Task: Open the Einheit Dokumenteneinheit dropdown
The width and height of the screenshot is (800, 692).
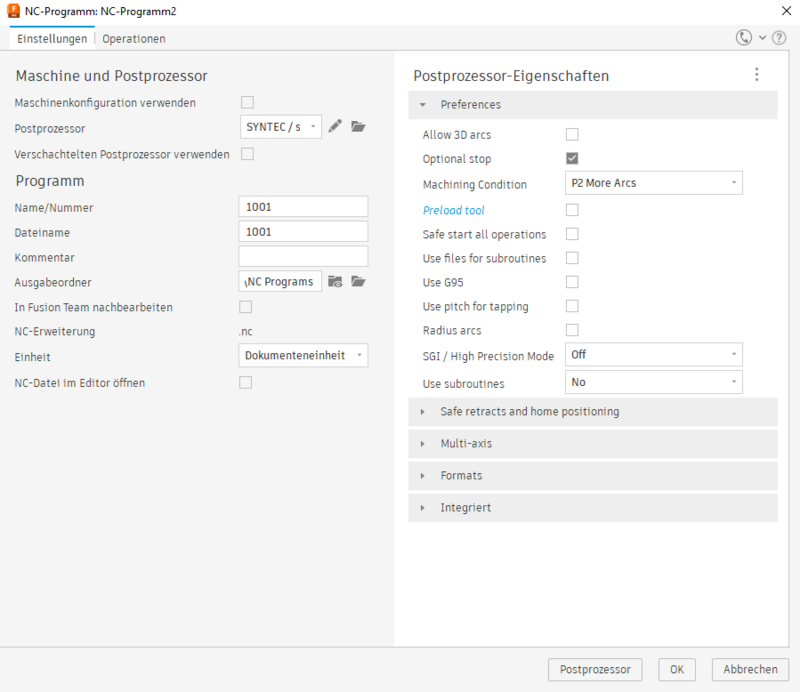Action: (304, 355)
